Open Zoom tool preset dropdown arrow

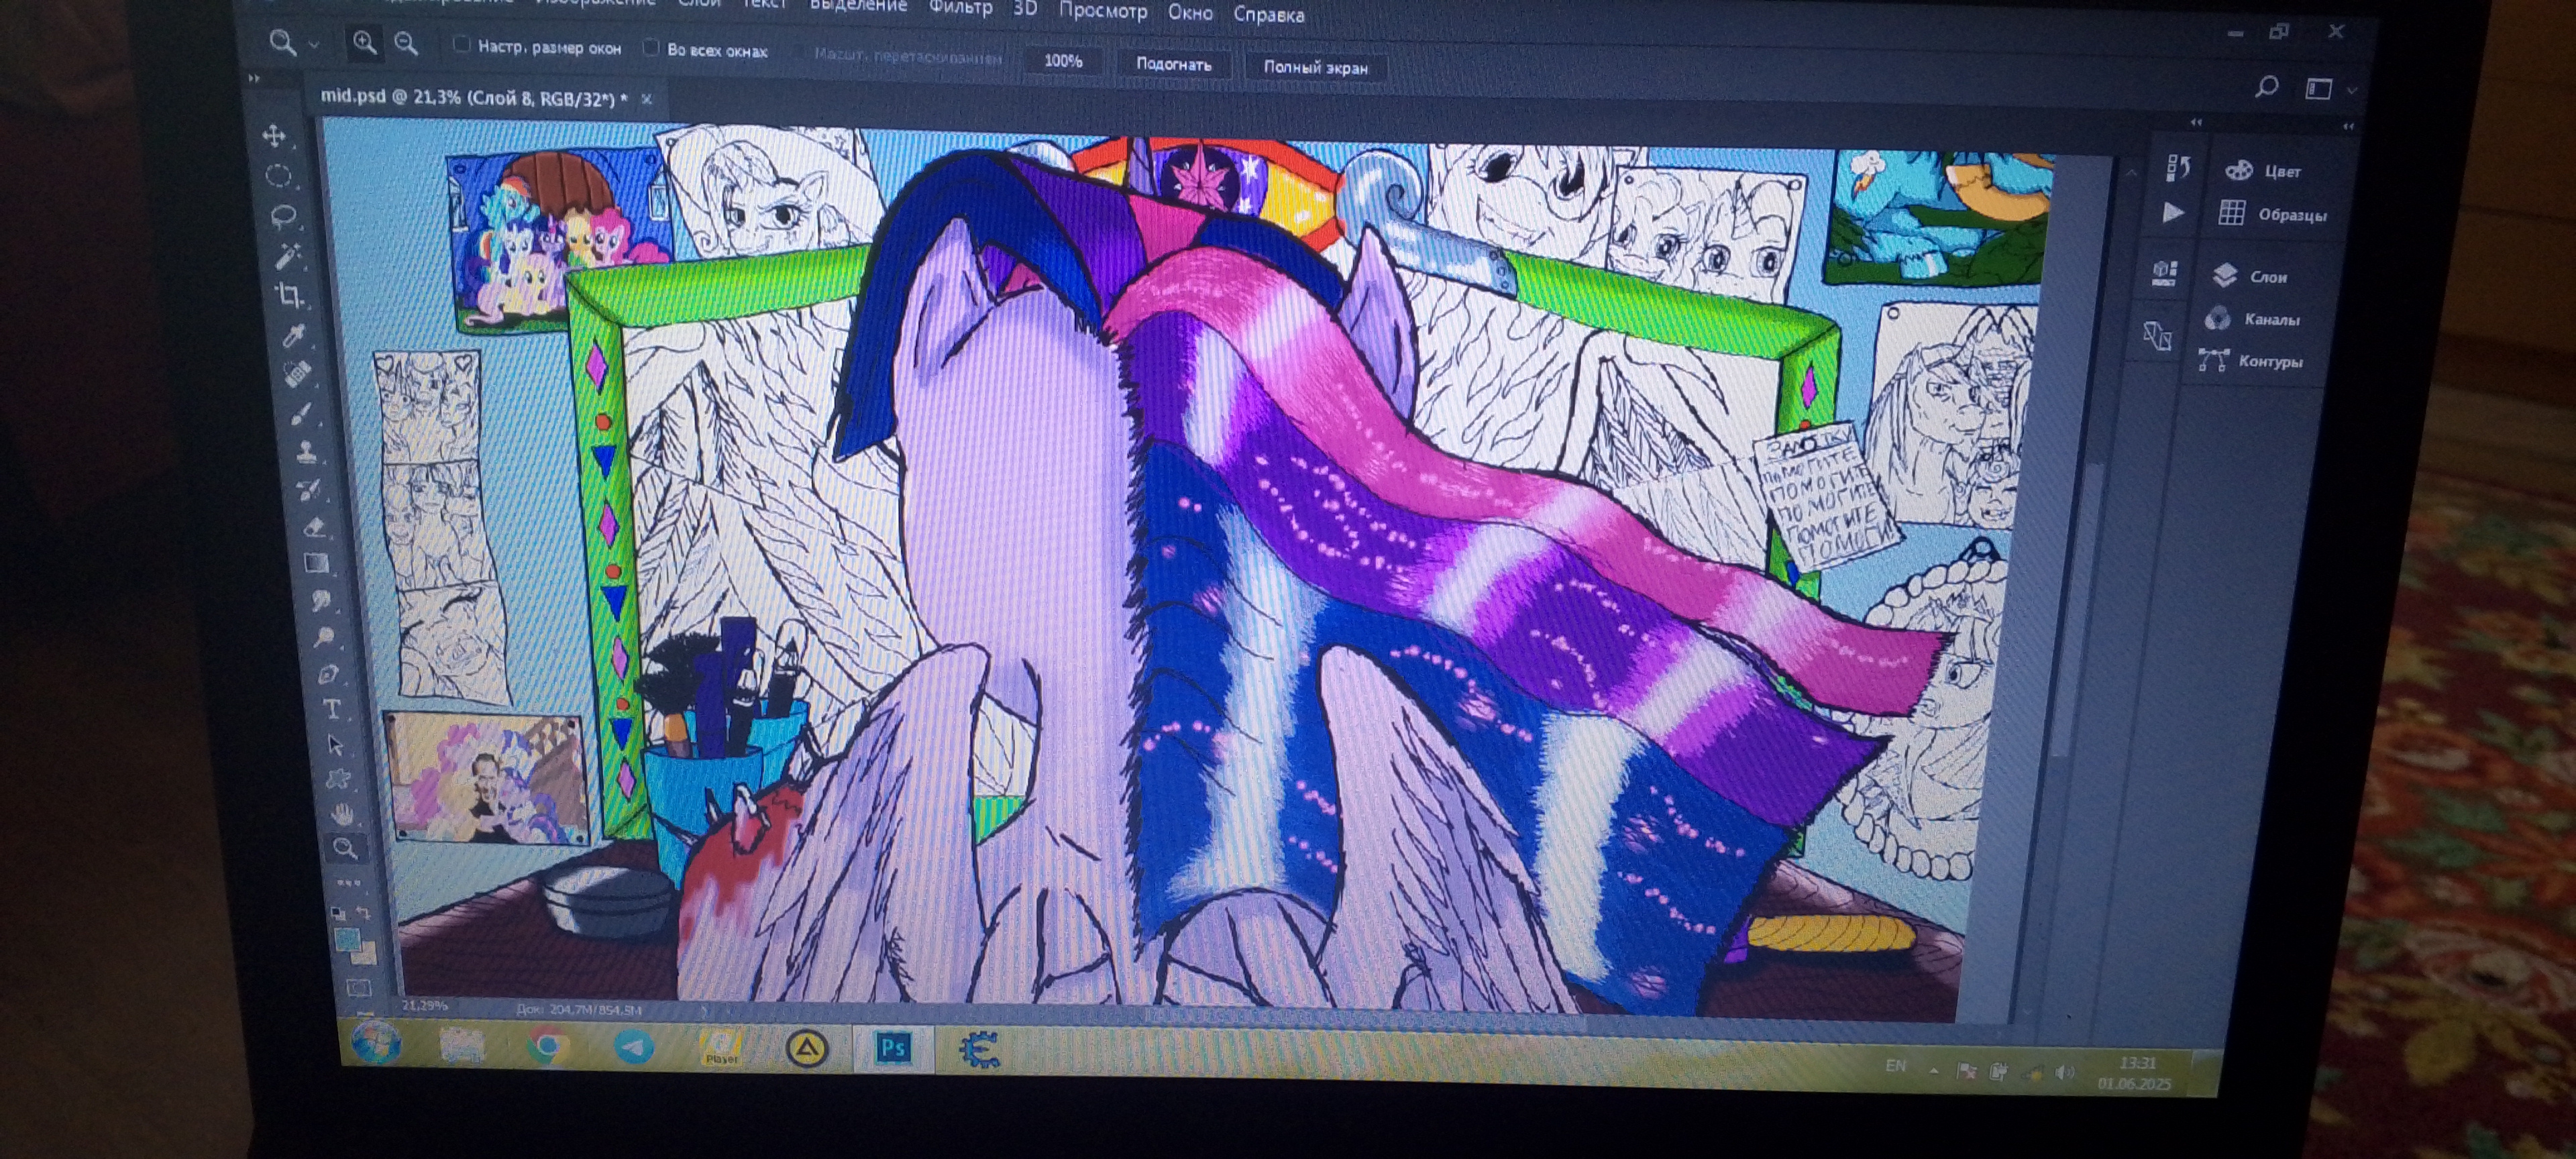314,45
